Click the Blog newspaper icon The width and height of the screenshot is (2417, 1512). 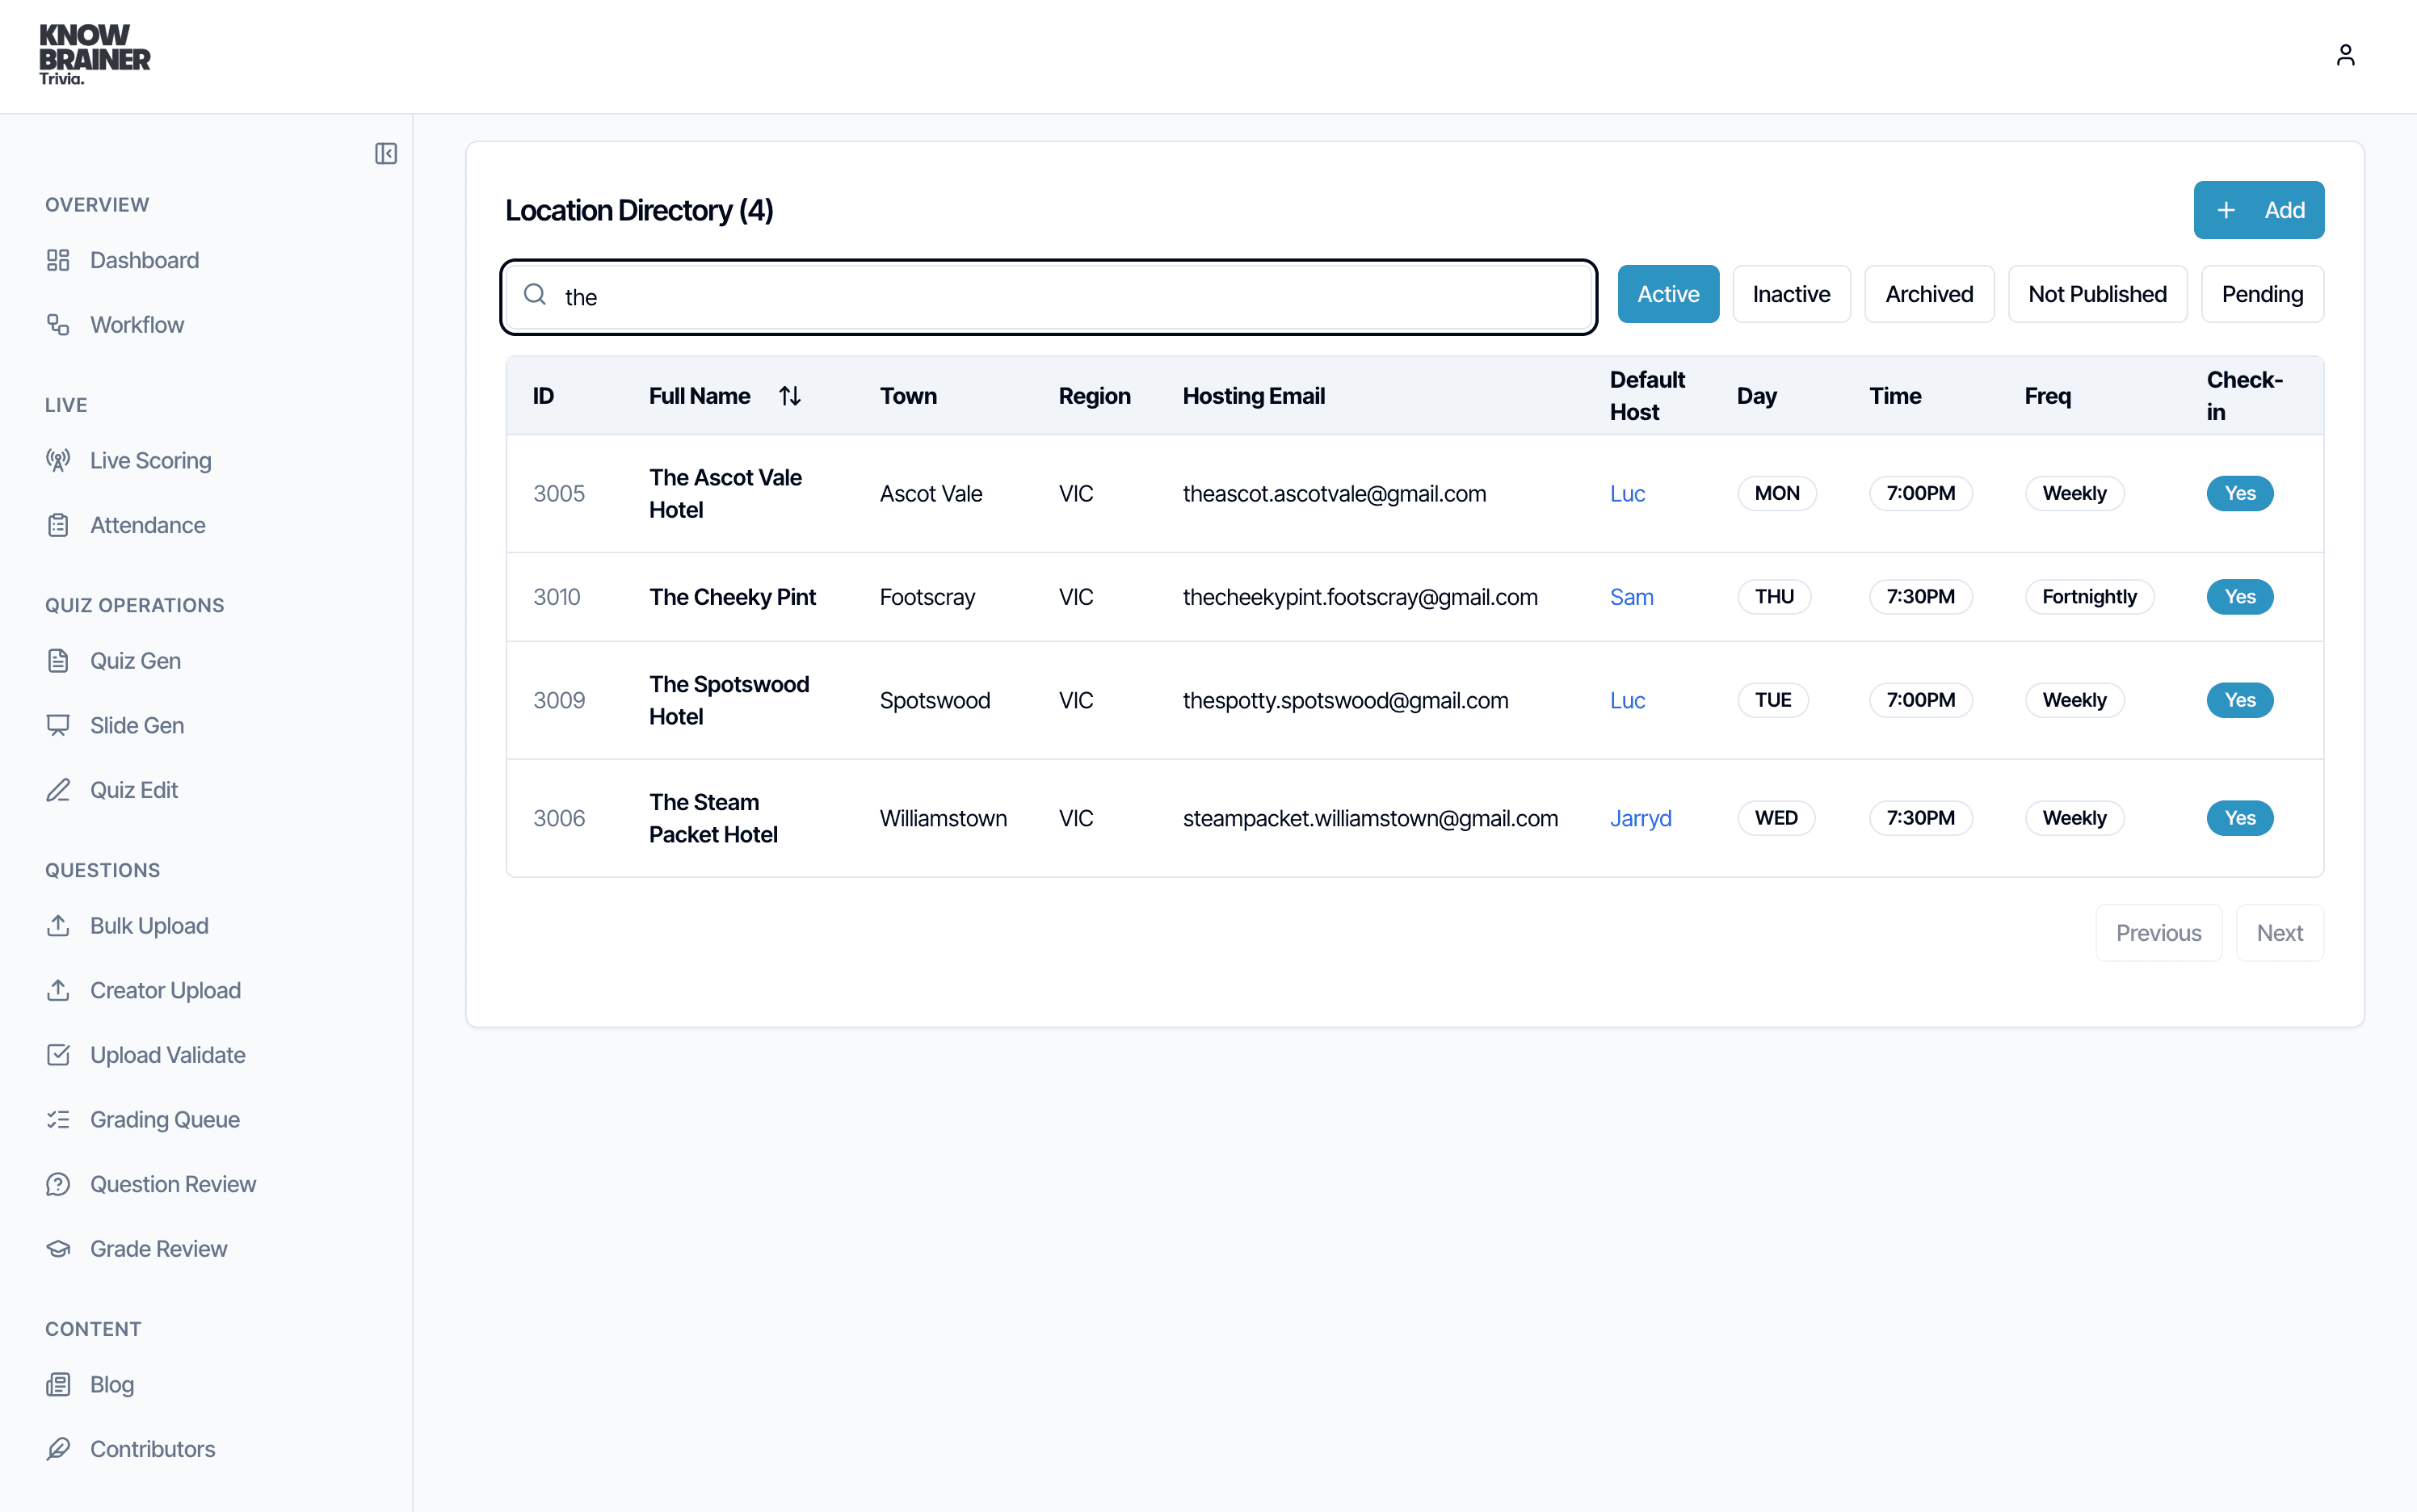point(58,1384)
